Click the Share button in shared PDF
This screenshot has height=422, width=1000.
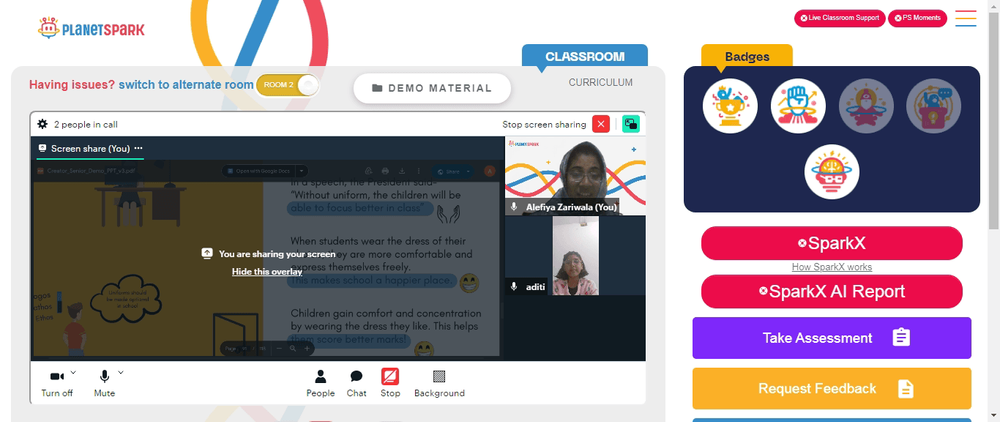(453, 171)
